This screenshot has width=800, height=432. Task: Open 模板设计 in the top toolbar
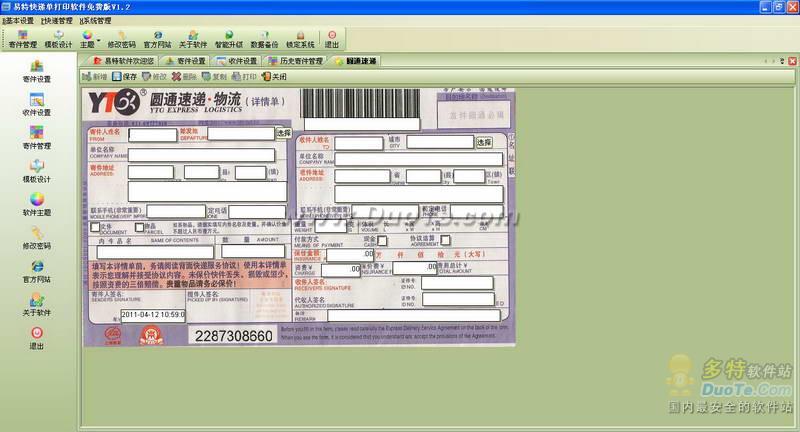pos(59,39)
